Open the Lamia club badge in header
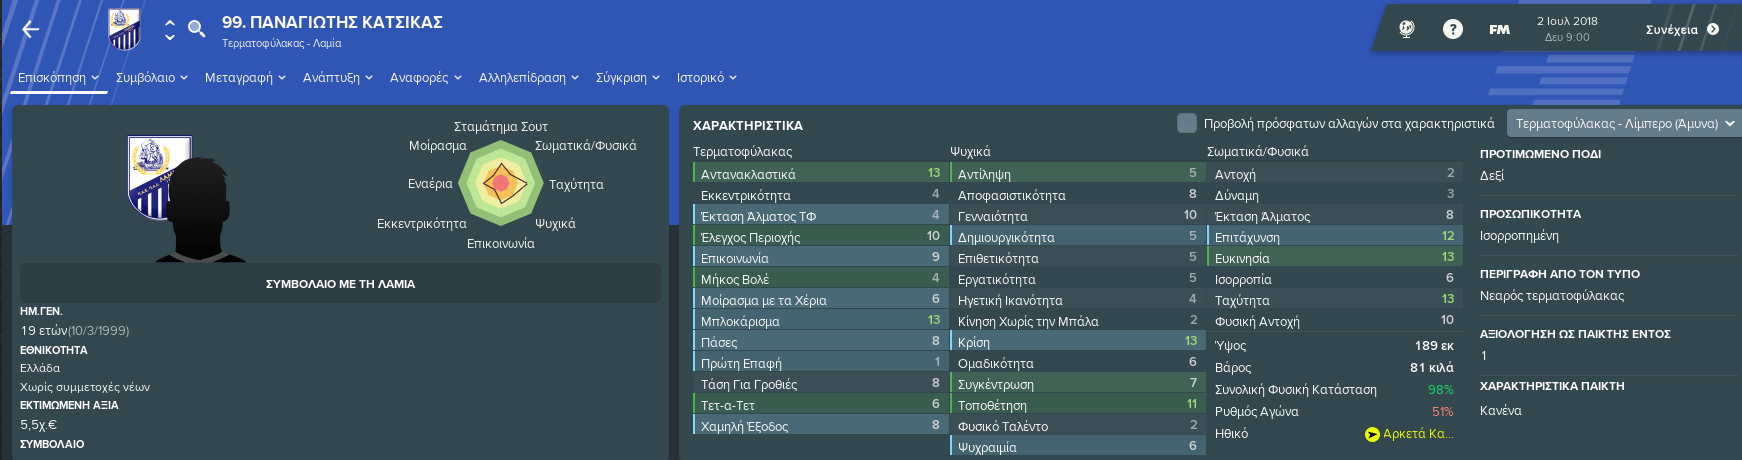 click(x=124, y=29)
